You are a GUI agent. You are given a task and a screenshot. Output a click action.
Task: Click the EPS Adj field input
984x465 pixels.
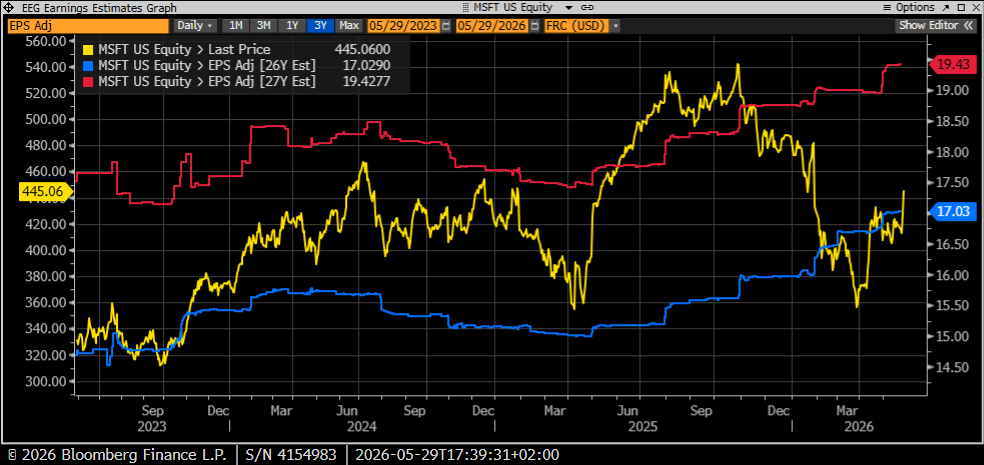[x=88, y=26]
